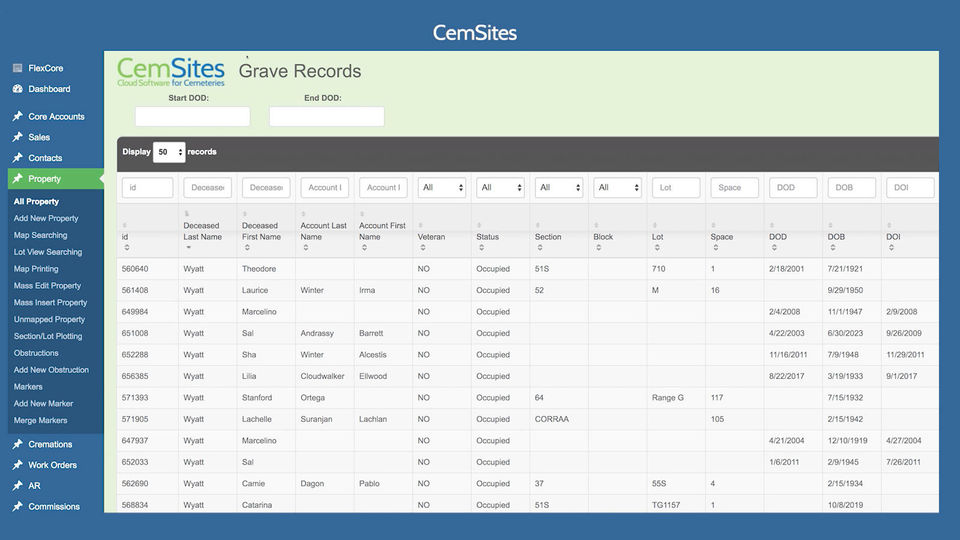Open Merge Markers link

(40, 421)
